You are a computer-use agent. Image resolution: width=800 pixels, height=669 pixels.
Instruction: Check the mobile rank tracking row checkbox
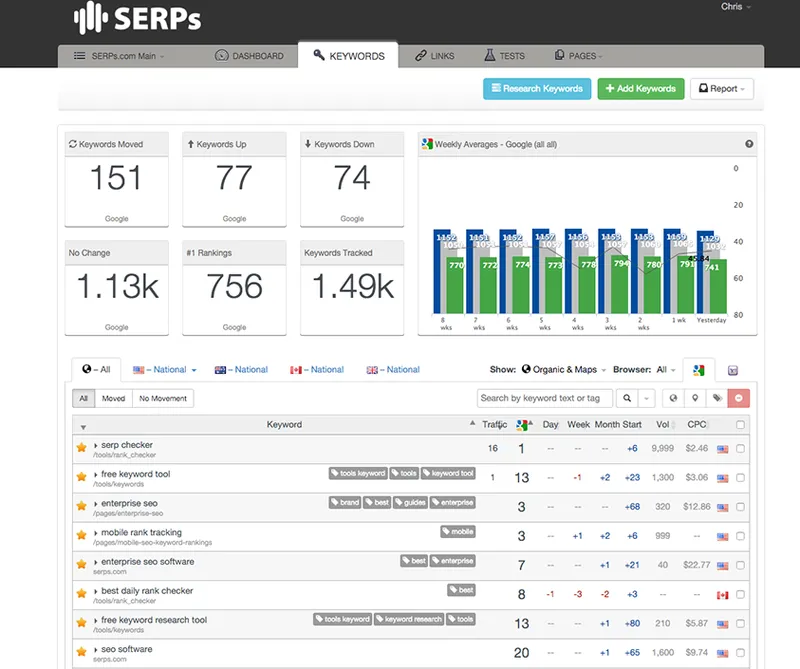click(x=740, y=536)
